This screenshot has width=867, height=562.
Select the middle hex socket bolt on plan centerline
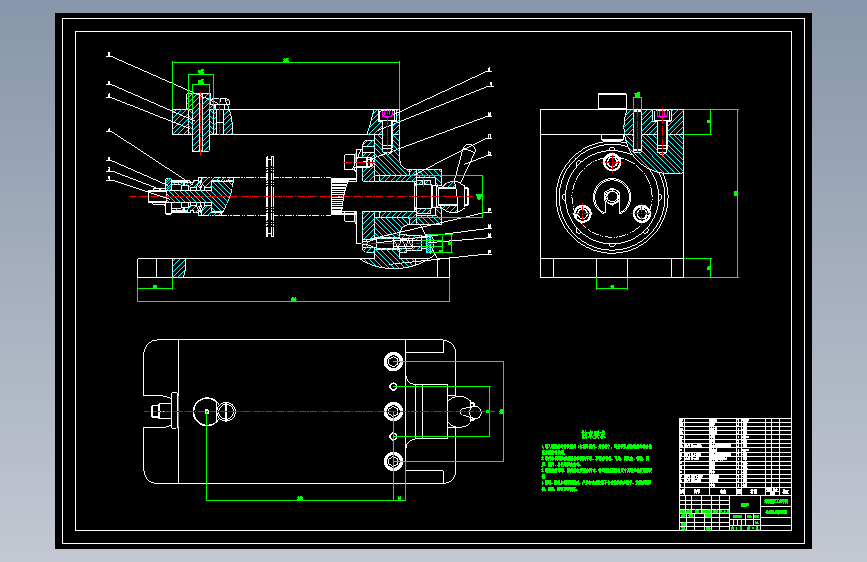pyautogui.click(x=393, y=412)
